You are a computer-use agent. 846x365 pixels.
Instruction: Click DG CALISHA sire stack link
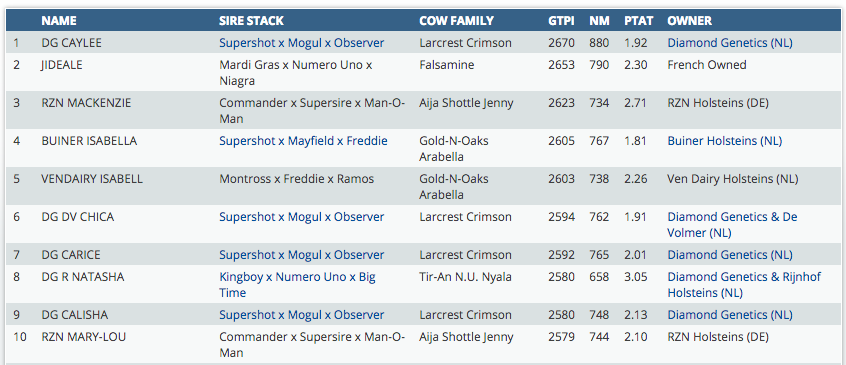302,315
